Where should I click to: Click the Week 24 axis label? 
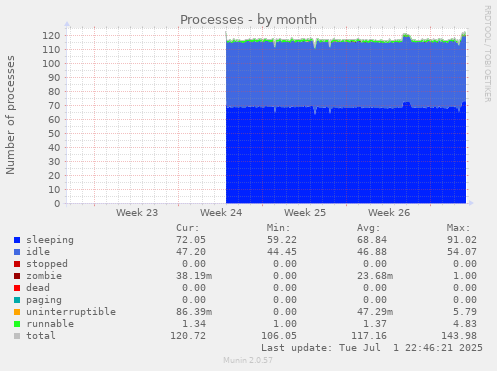(x=221, y=213)
